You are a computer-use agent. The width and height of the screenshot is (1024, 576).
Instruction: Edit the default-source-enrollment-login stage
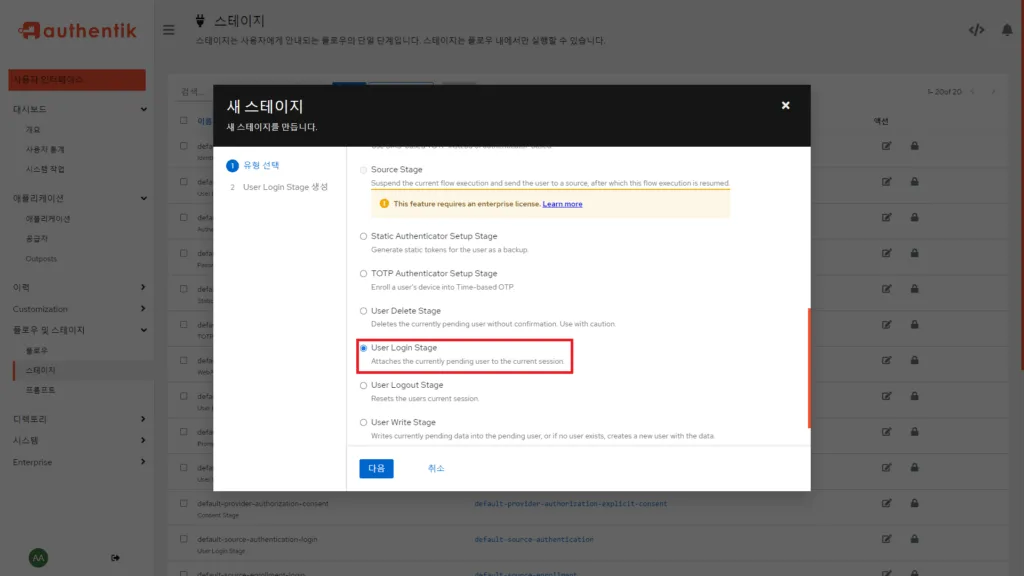click(x=886, y=572)
